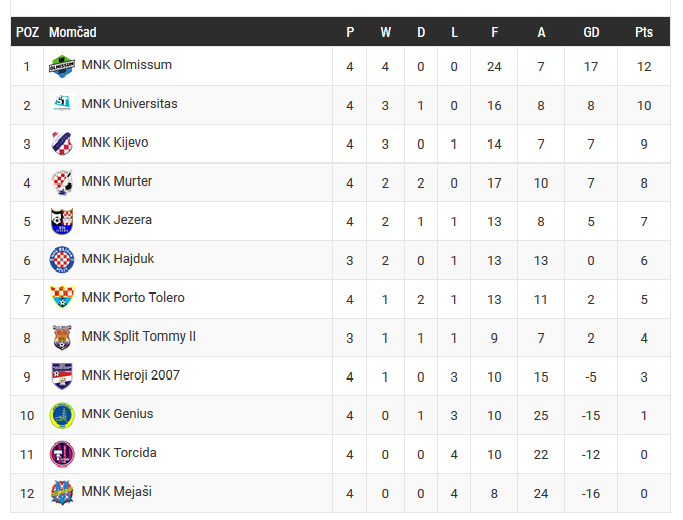The width and height of the screenshot is (683, 520).
Task: Click the MNK Porto Tolero badge
Action: 62,298
